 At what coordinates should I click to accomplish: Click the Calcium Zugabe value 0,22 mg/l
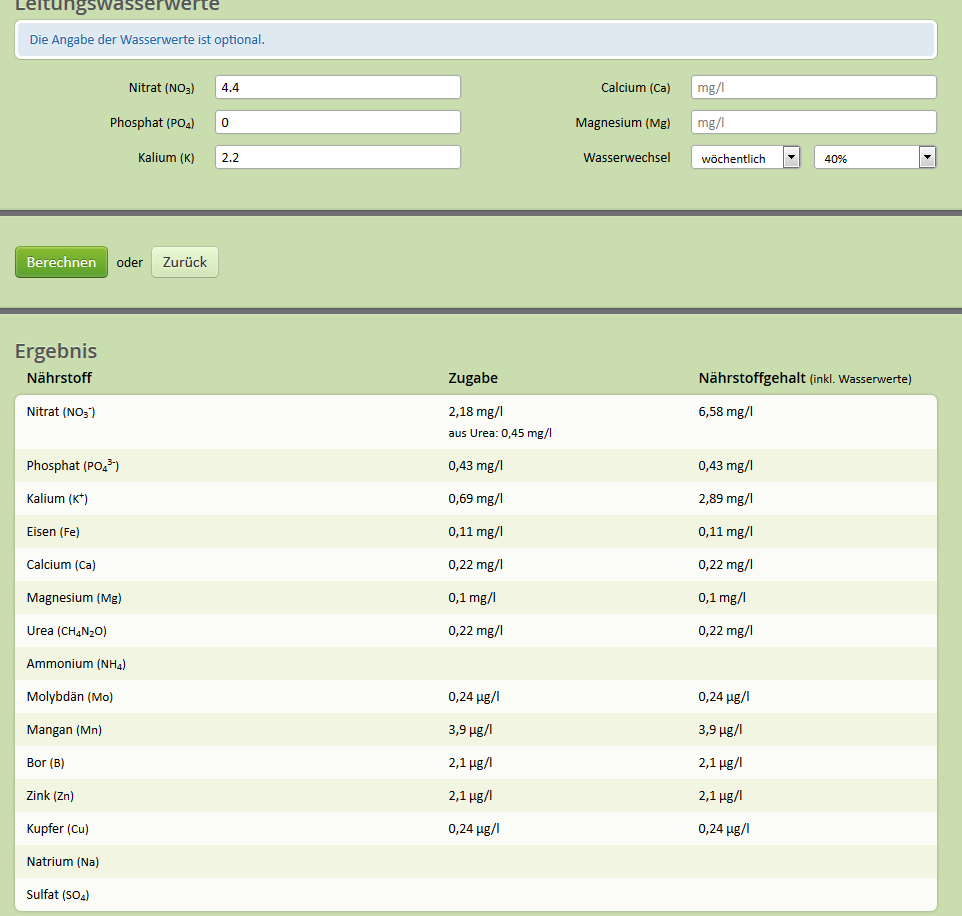pyautogui.click(x=475, y=565)
